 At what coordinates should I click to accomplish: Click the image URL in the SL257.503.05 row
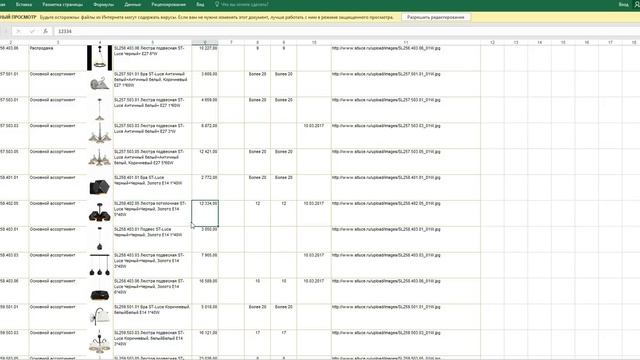pyautogui.click(x=386, y=152)
